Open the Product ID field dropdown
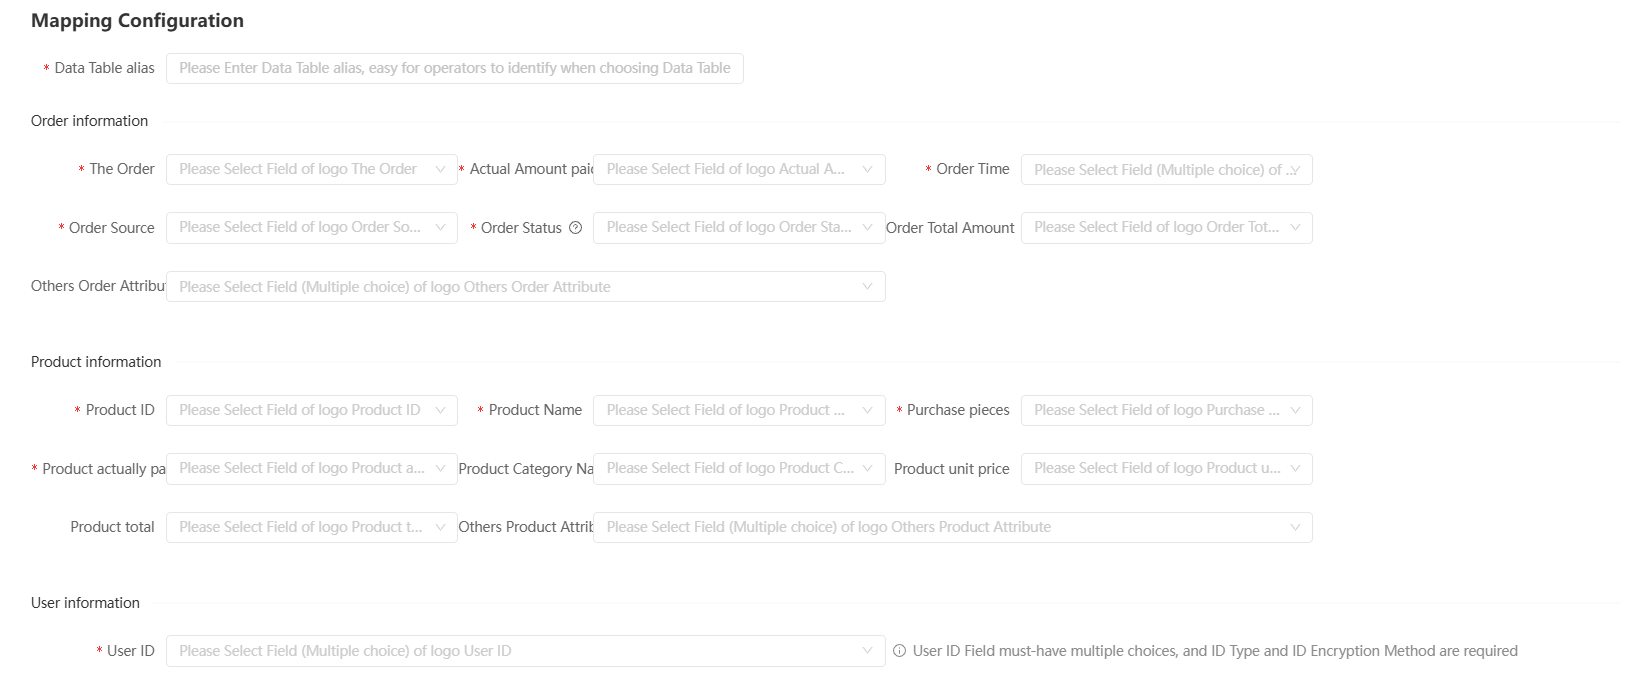The width and height of the screenshot is (1630, 700). (311, 410)
